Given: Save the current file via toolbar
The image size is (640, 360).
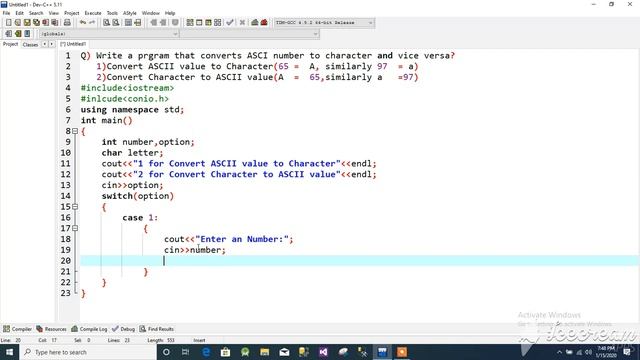Looking at the screenshot, I should tap(27, 23).
